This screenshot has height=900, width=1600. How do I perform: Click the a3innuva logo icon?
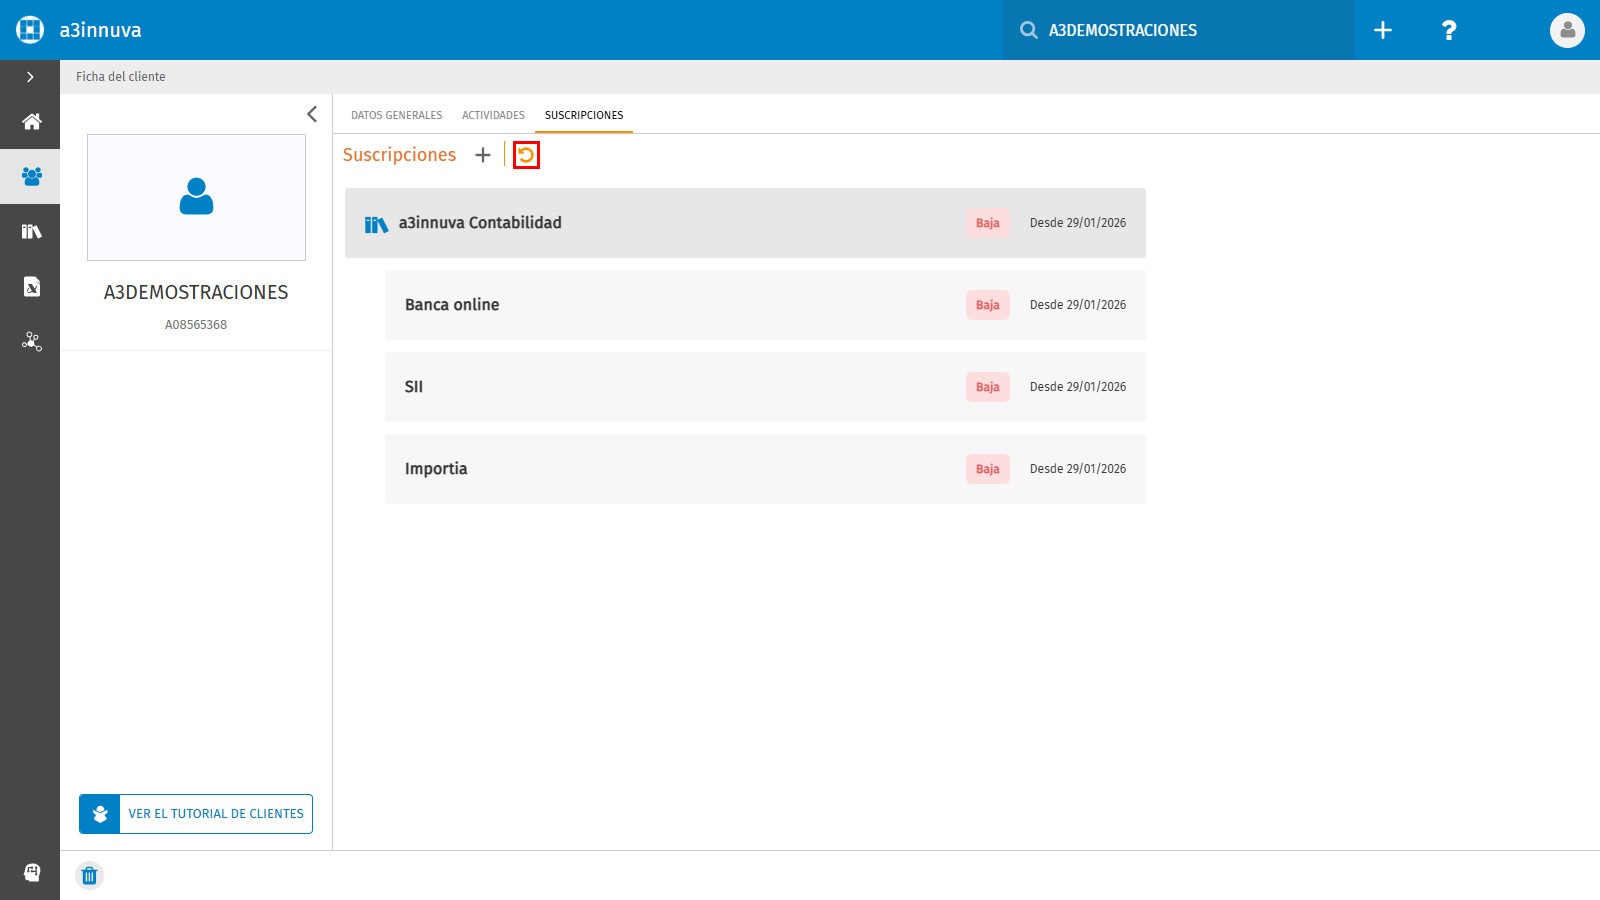tap(30, 30)
